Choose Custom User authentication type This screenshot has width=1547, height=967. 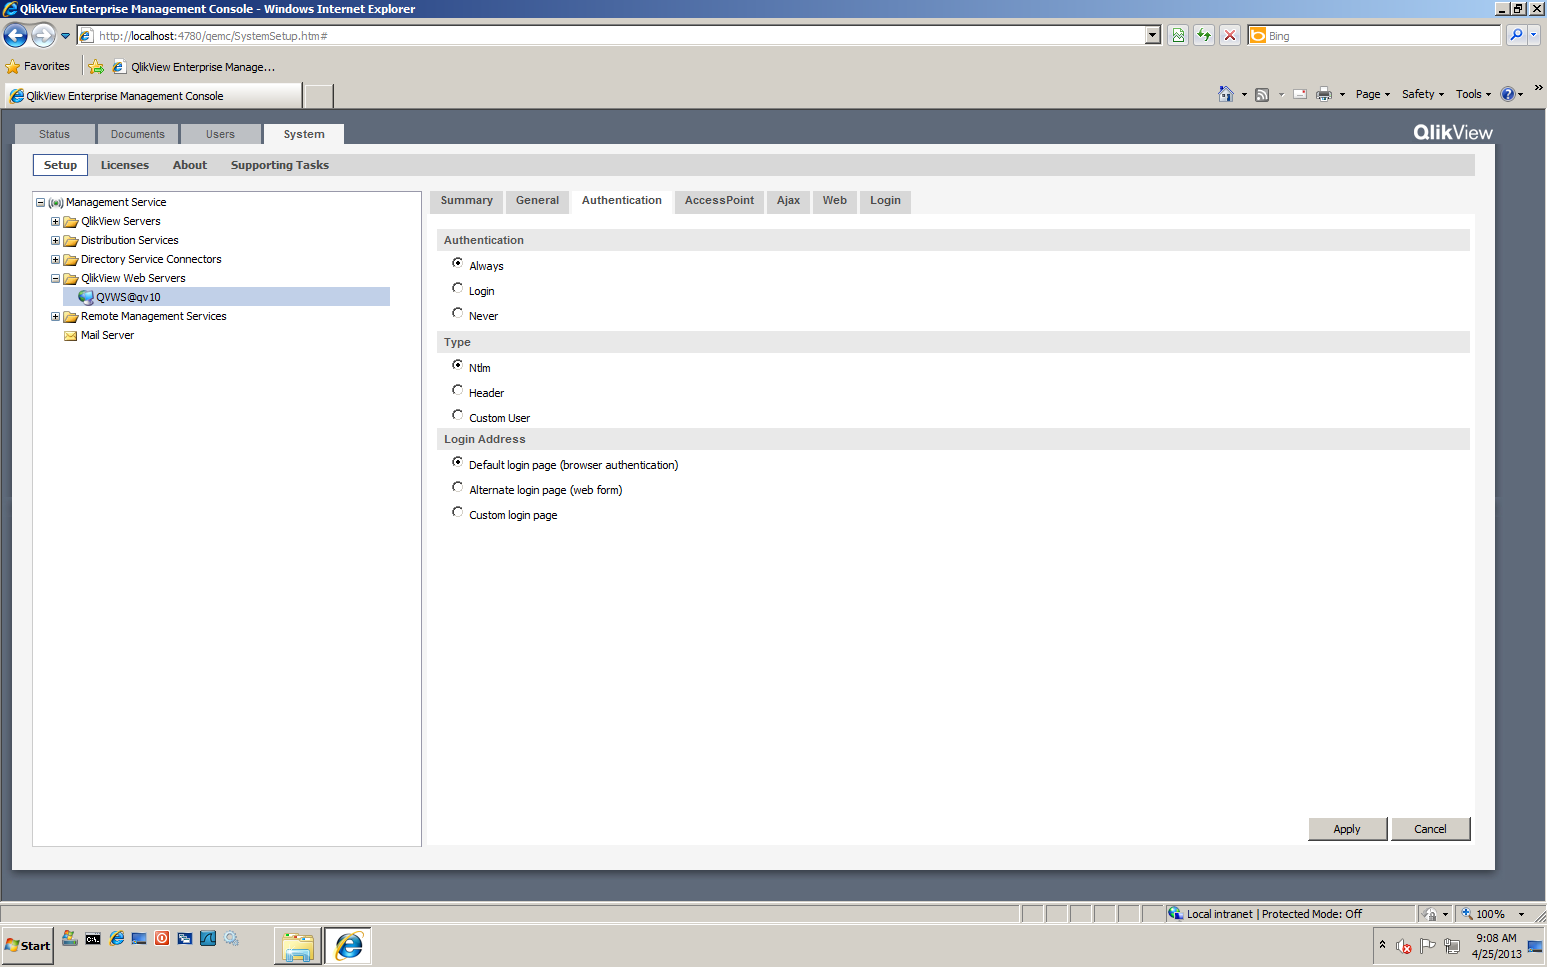pyautogui.click(x=458, y=416)
